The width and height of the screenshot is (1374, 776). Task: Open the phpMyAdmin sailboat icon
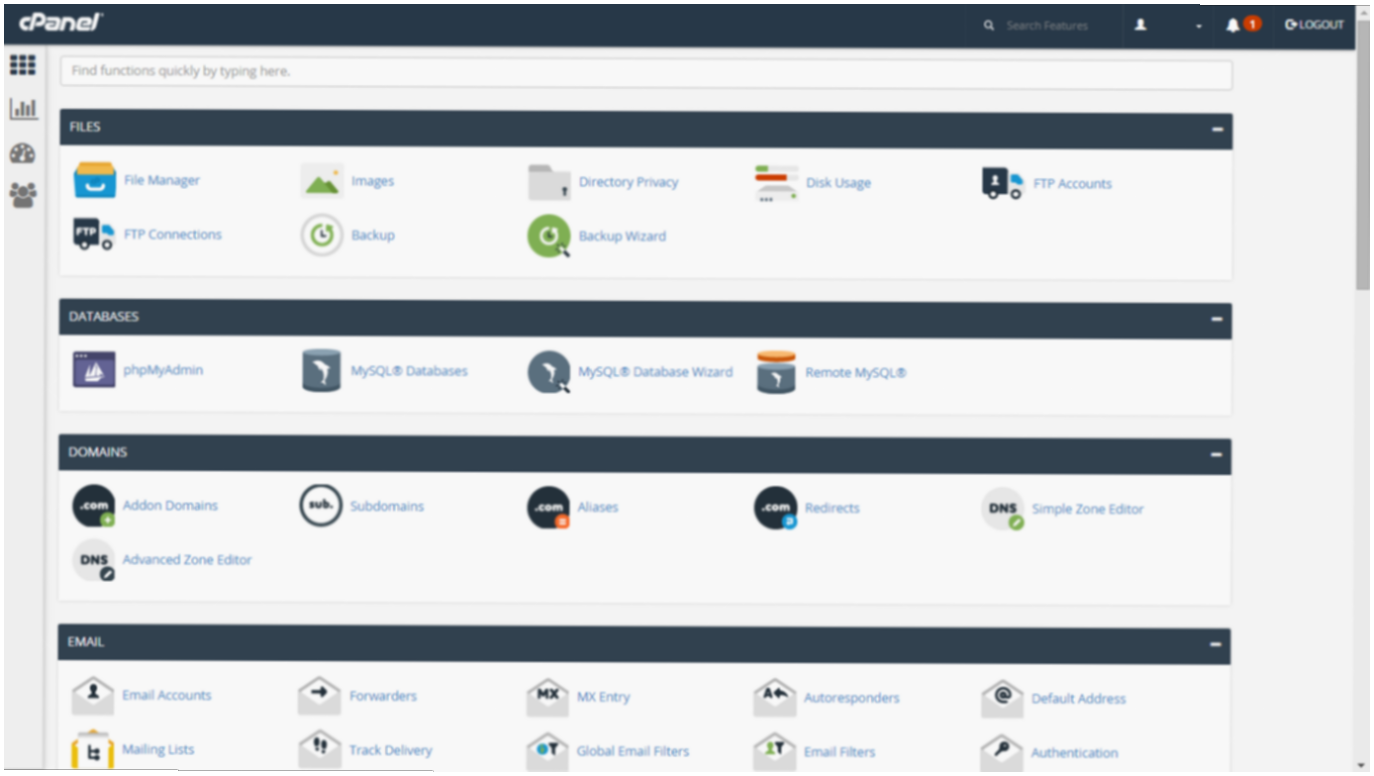(94, 370)
